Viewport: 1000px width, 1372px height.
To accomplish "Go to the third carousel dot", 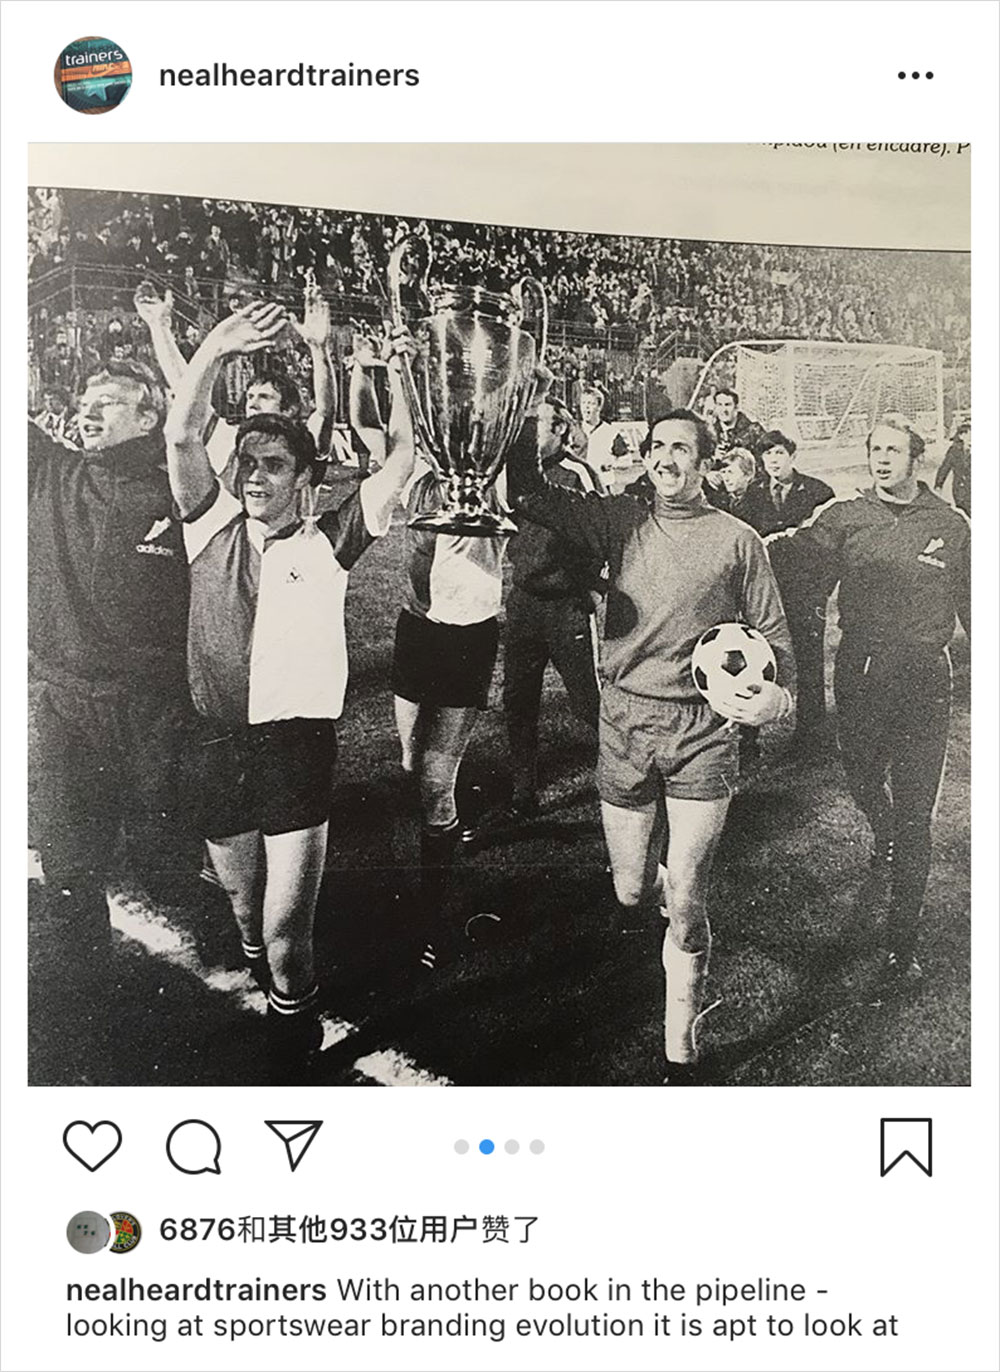I will (512, 1147).
